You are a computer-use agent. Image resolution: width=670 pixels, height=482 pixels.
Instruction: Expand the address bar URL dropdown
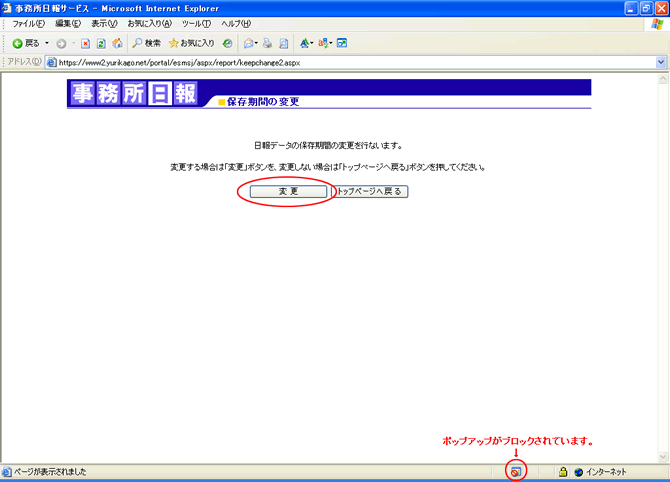[x=661, y=61]
